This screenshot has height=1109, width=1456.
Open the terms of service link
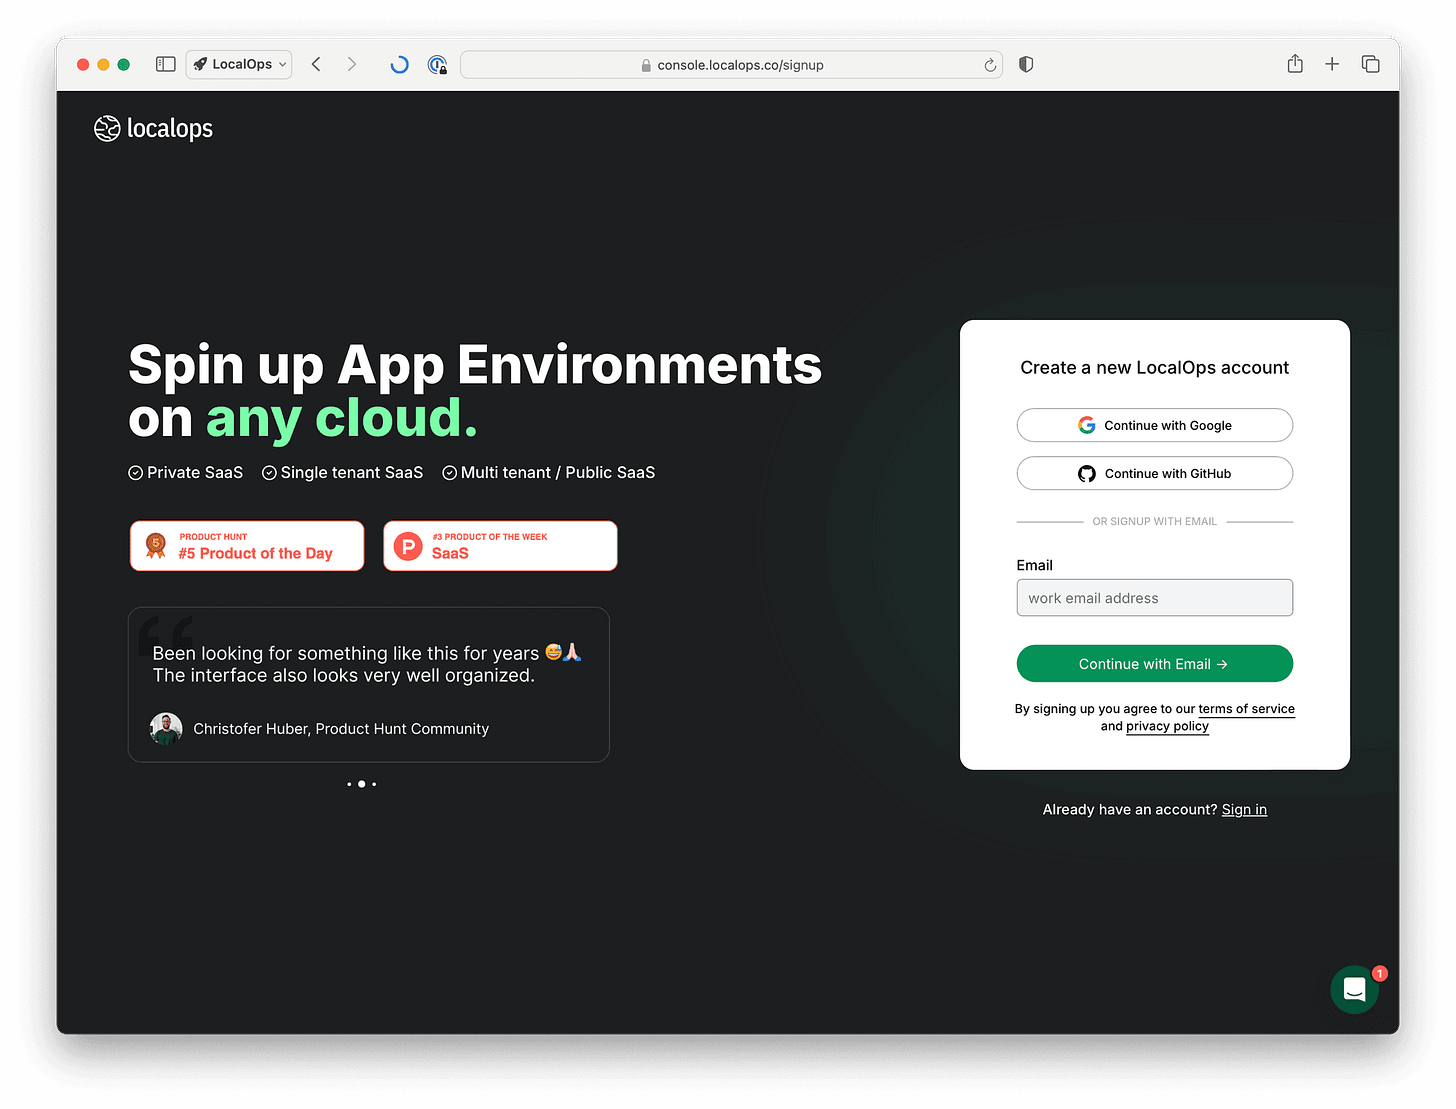click(x=1246, y=709)
